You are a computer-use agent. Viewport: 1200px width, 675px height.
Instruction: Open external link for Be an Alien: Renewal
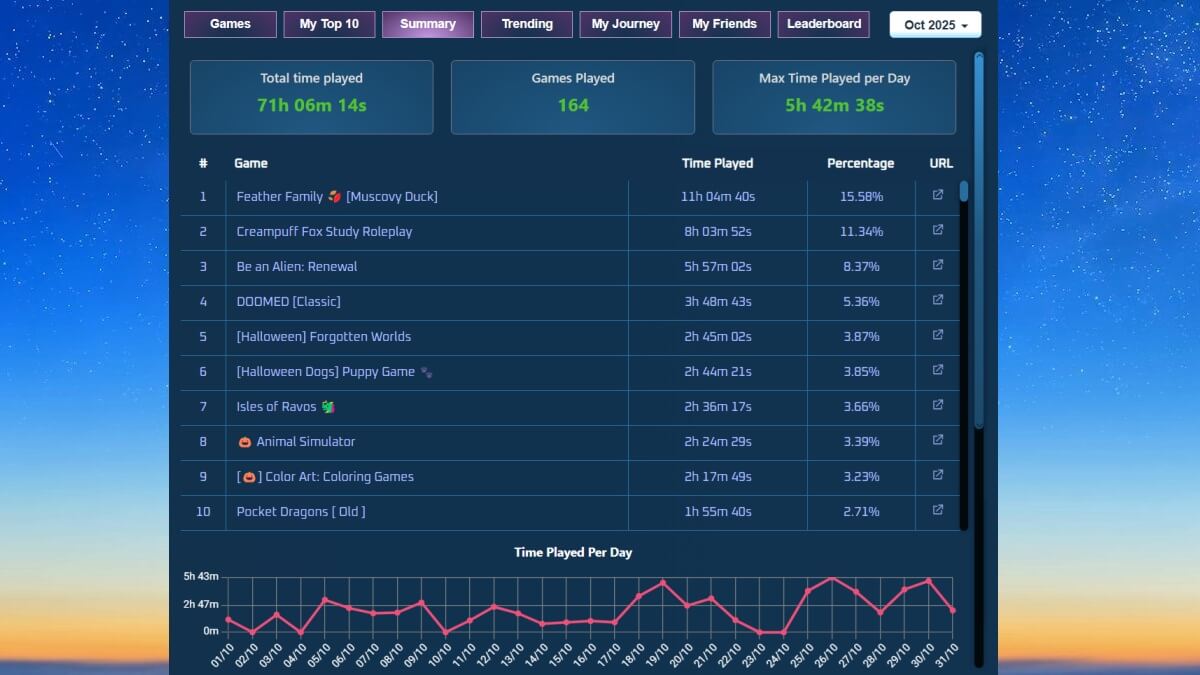937,266
